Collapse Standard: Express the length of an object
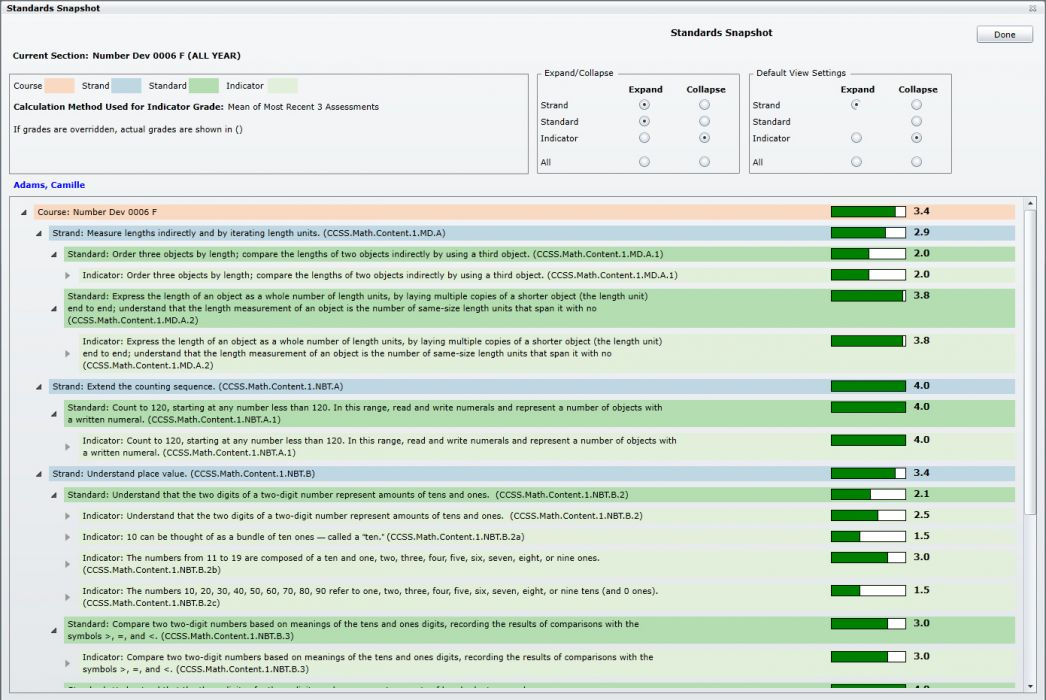 pyautogui.click(x=54, y=308)
